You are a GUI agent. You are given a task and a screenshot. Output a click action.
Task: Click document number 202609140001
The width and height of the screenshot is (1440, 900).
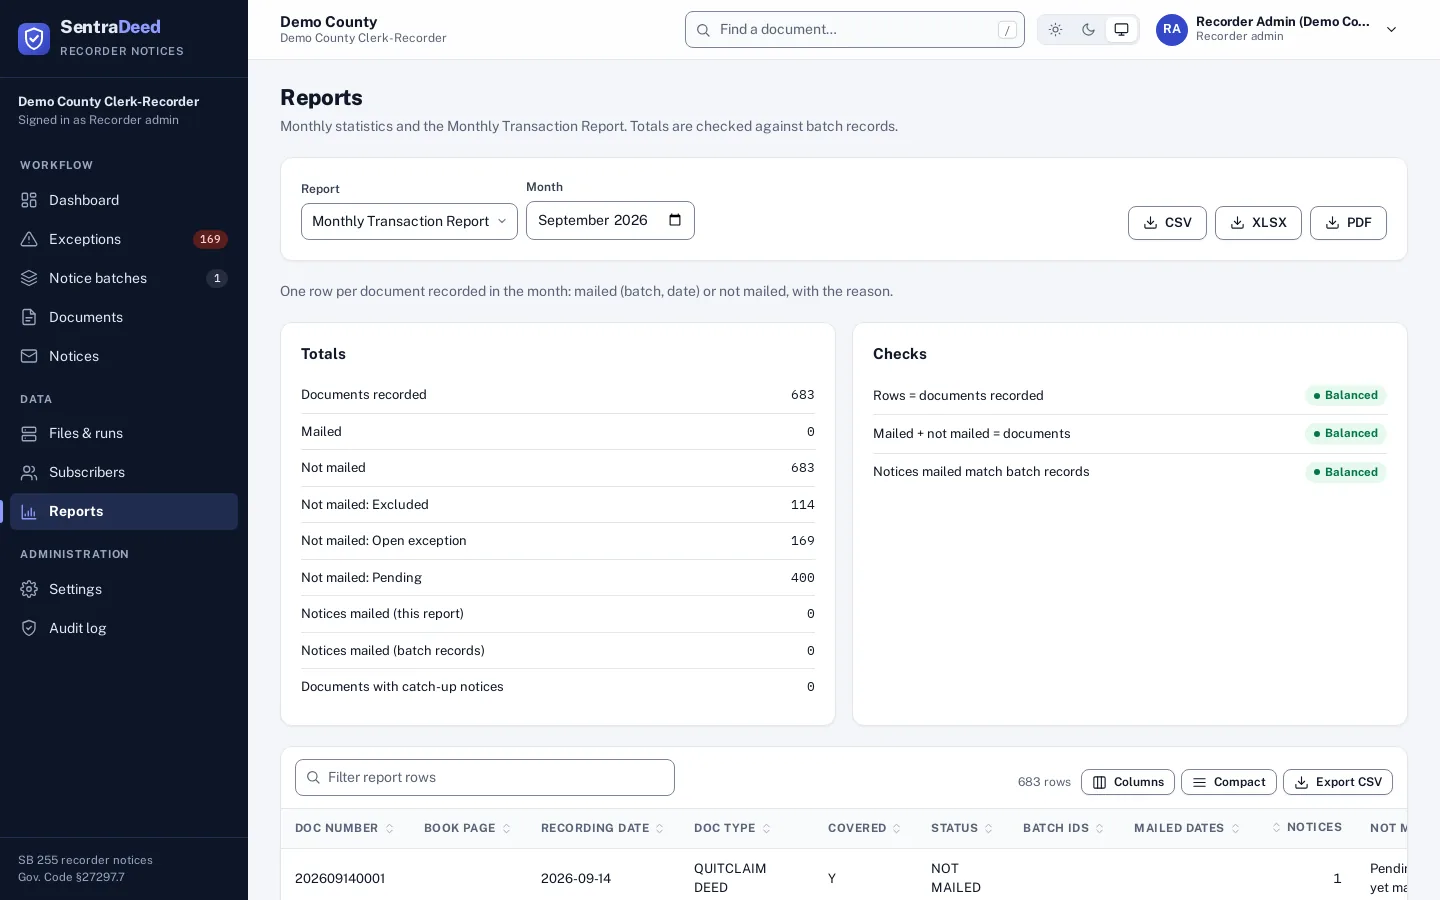coord(340,879)
